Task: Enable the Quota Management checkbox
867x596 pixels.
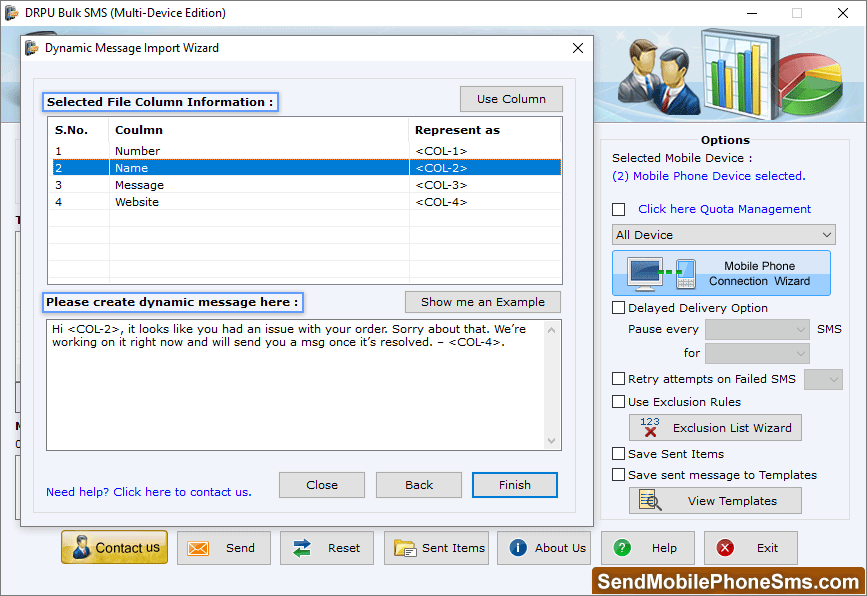Action: [x=618, y=210]
